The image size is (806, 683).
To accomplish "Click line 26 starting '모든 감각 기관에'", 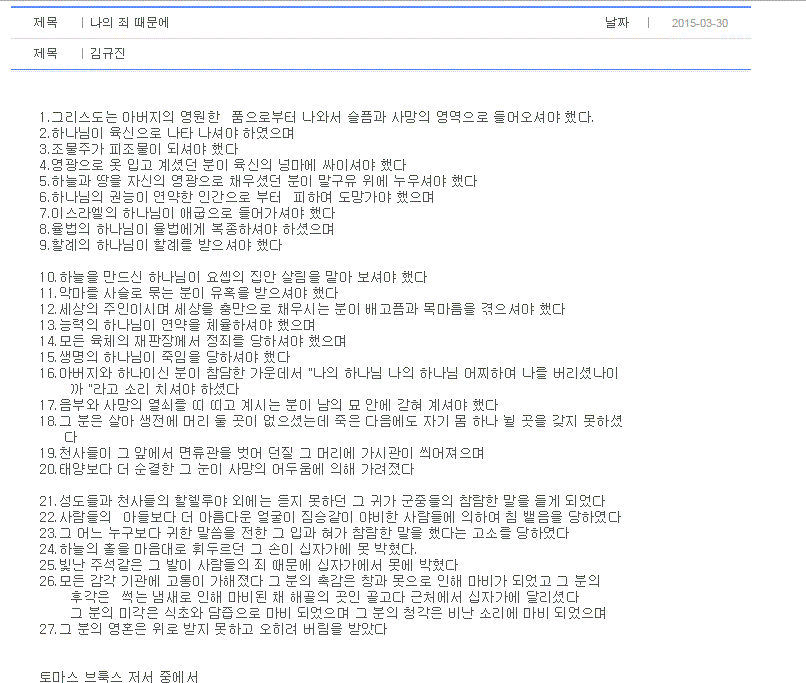I will [x=323, y=597].
